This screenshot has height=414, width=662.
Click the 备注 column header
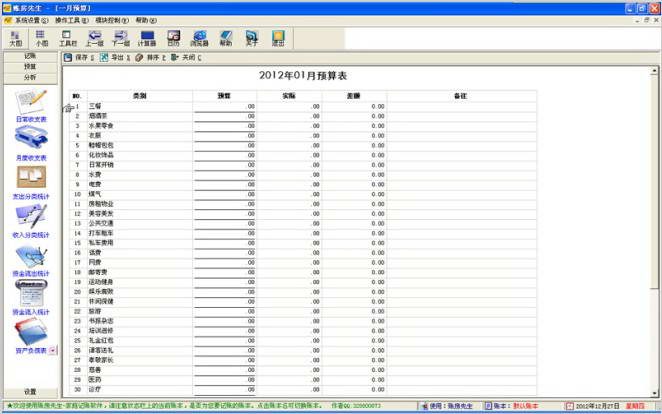tap(461, 96)
